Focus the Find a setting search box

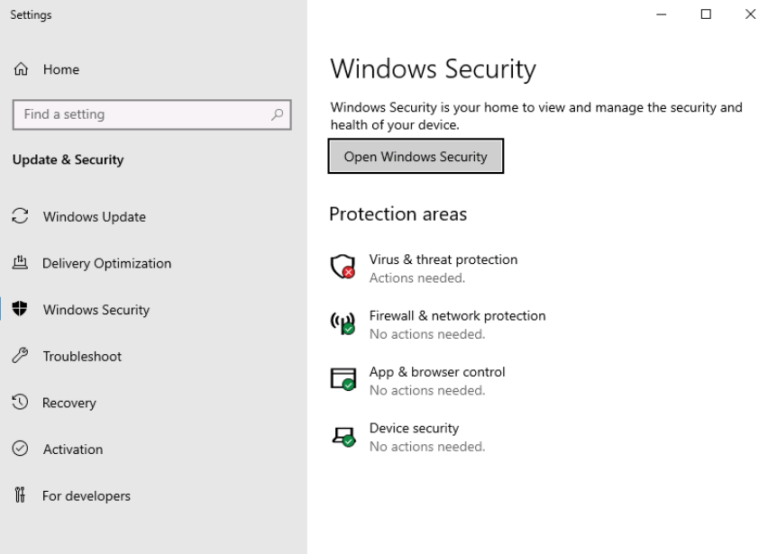140,115
